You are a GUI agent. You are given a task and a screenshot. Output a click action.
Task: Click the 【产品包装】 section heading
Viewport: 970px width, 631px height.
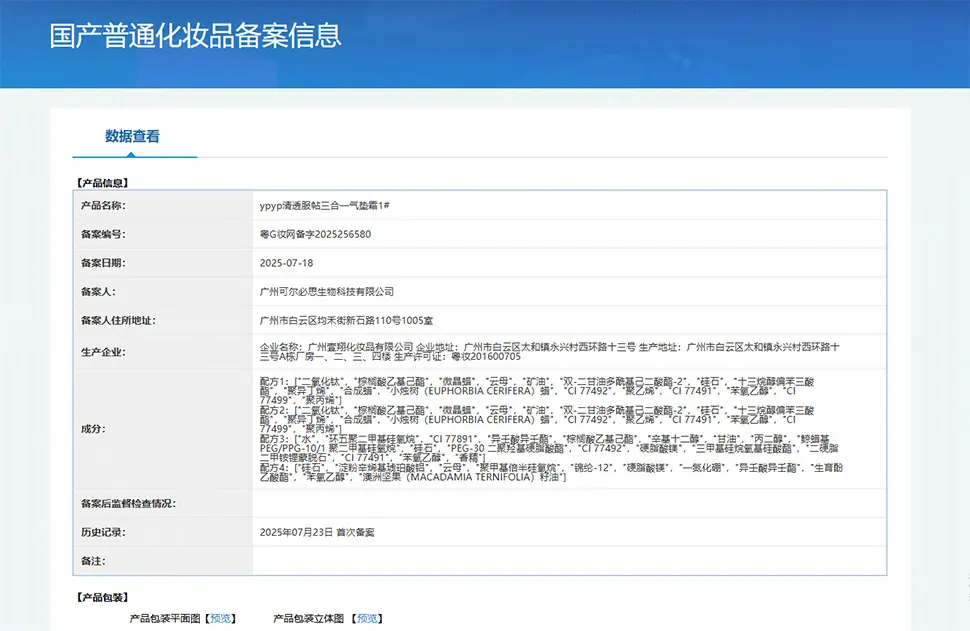tap(102, 597)
